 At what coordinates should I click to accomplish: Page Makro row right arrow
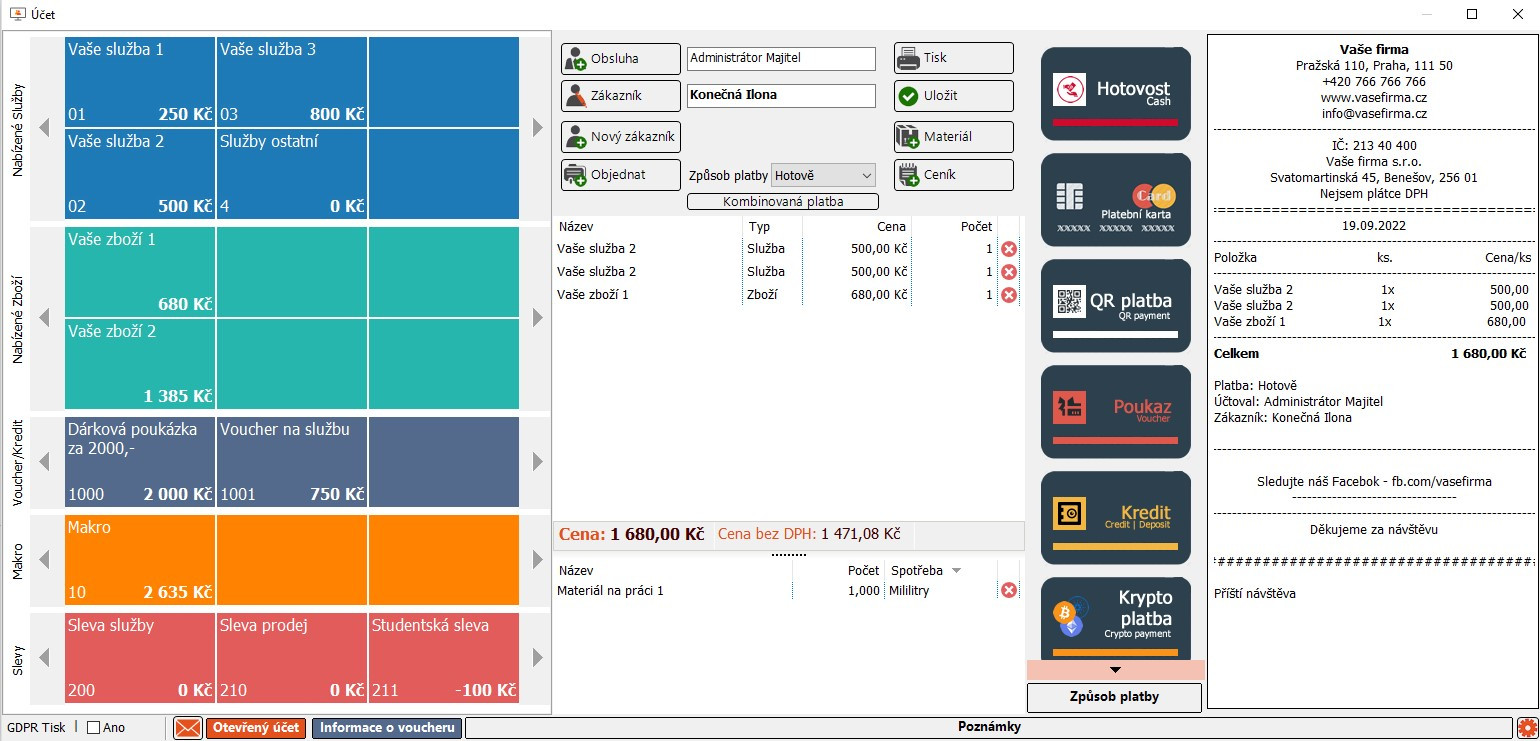[x=537, y=560]
